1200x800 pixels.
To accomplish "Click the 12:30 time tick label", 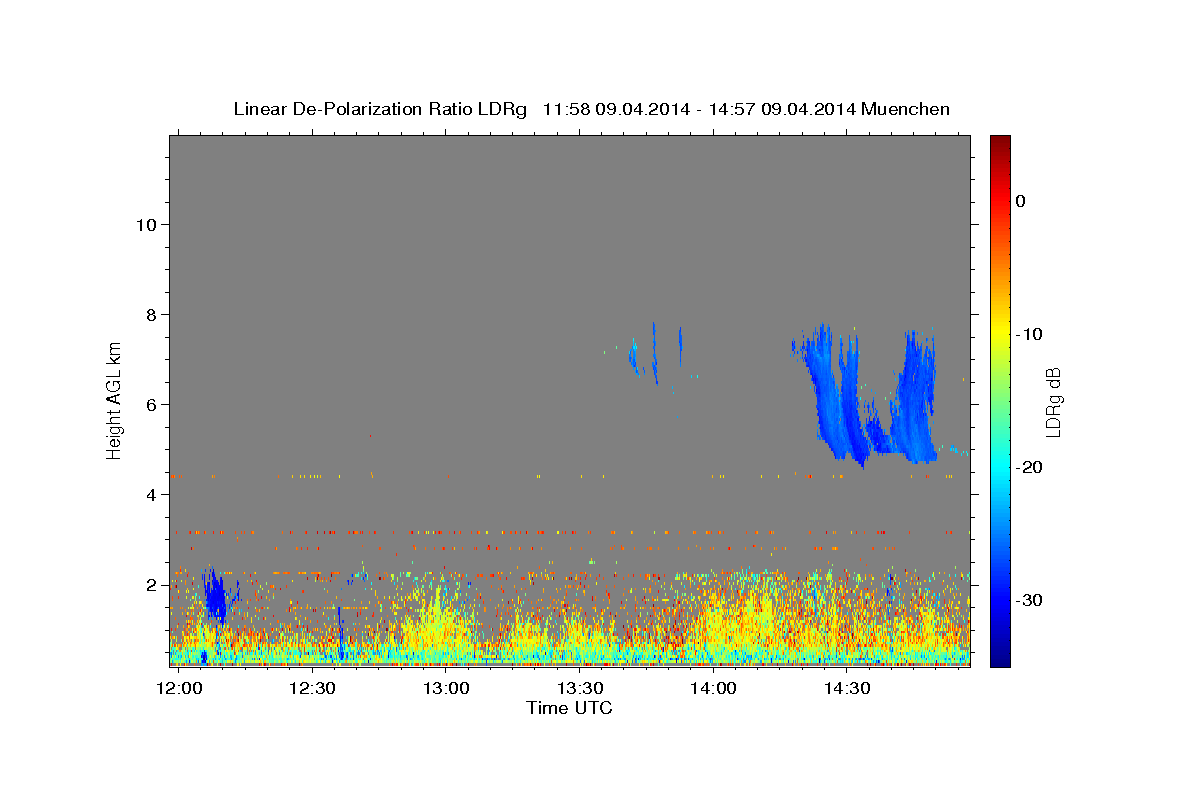I will pos(312,688).
